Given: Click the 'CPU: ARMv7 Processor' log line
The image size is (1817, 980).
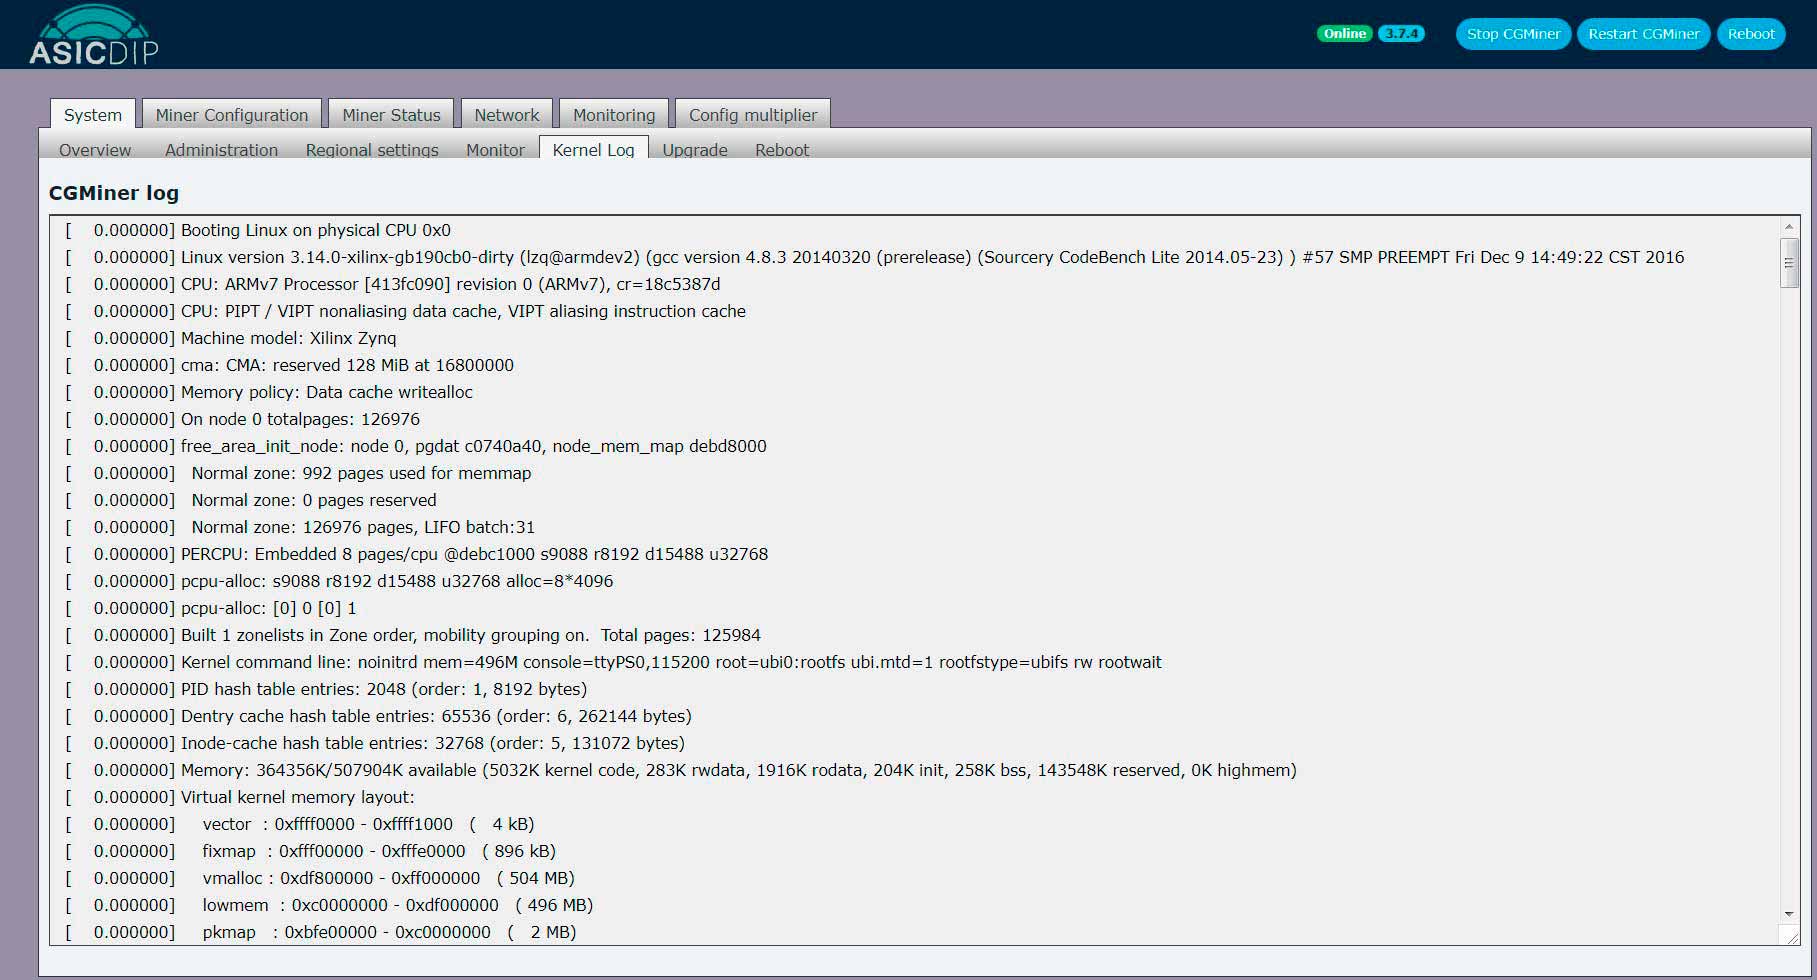Looking at the screenshot, I should pyautogui.click(x=393, y=284).
